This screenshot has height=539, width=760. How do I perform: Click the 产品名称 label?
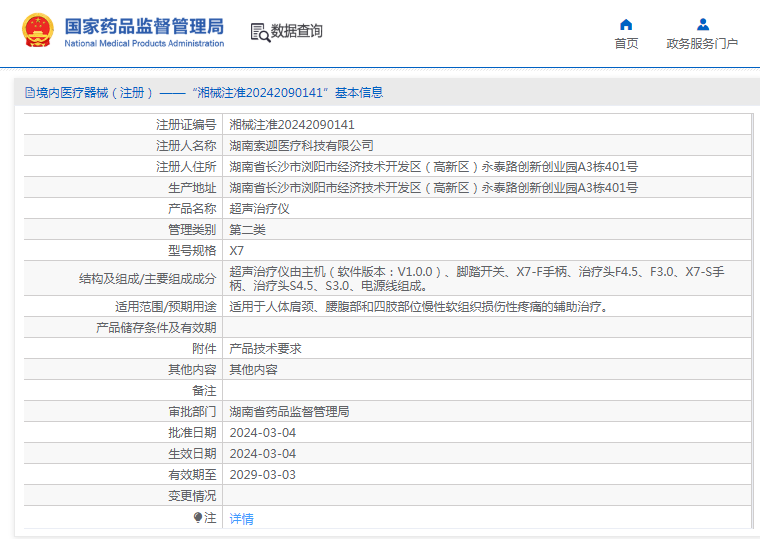point(192,209)
